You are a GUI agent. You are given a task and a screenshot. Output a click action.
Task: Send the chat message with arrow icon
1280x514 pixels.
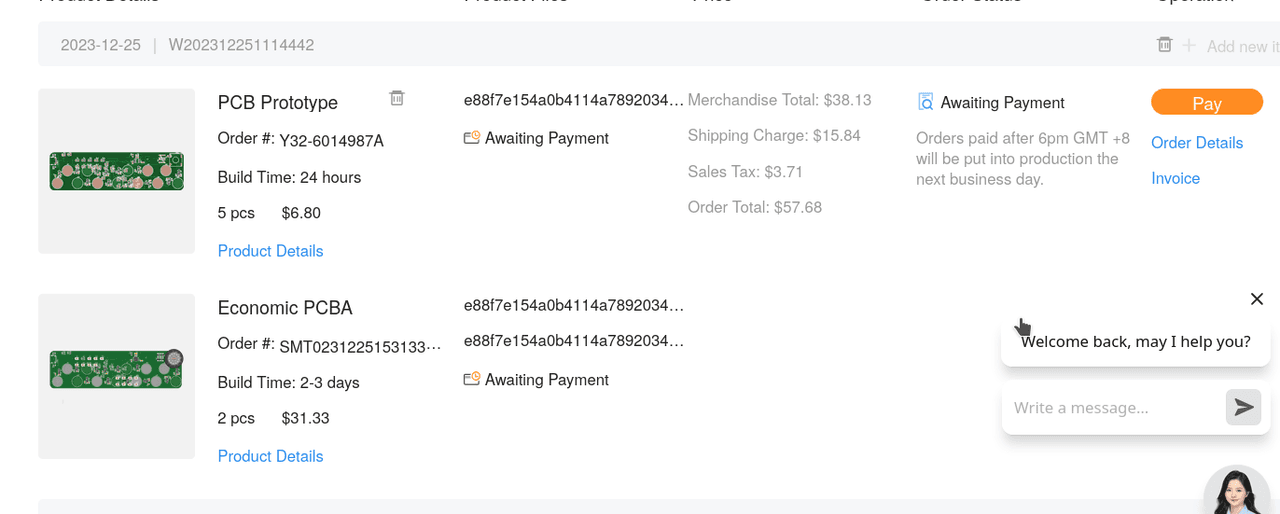[x=1243, y=407]
